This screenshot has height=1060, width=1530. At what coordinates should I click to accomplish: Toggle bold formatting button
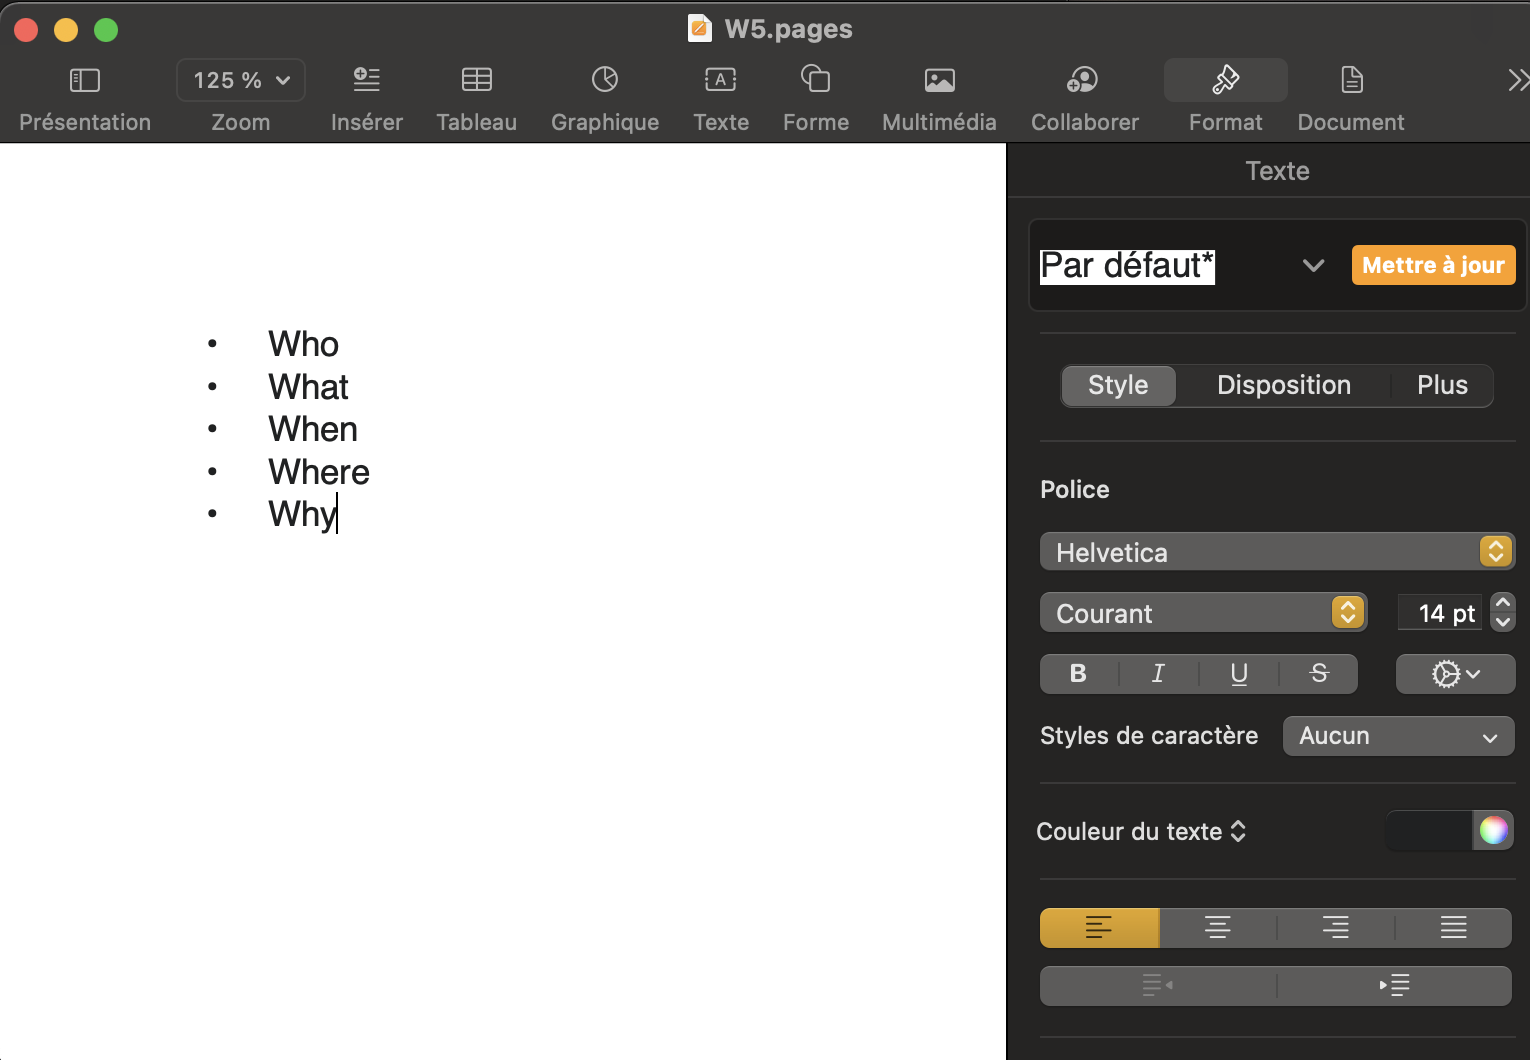tap(1078, 674)
